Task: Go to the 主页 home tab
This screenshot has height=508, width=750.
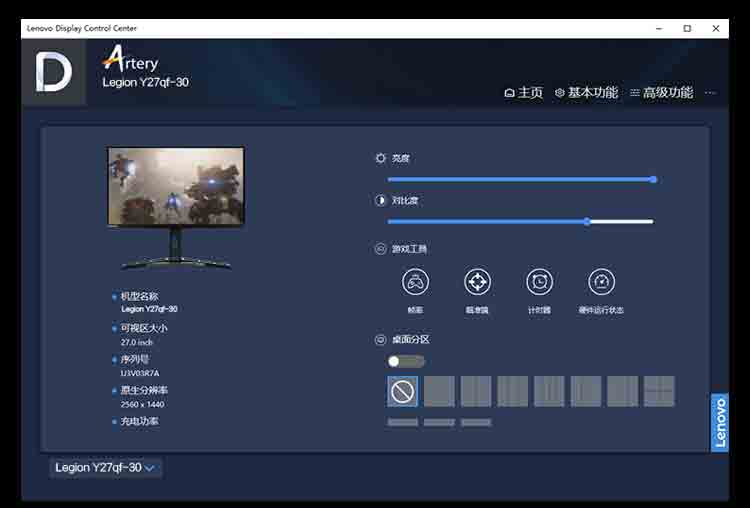Action: (x=524, y=93)
